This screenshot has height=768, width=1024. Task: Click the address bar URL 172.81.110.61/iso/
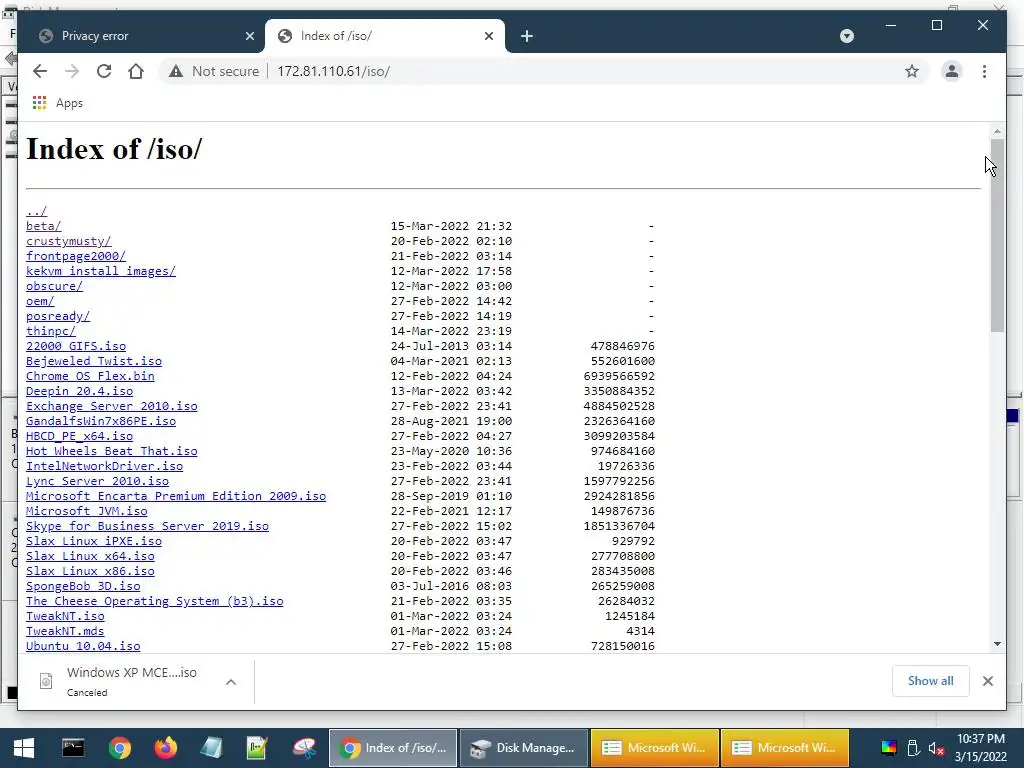tap(333, 71)
